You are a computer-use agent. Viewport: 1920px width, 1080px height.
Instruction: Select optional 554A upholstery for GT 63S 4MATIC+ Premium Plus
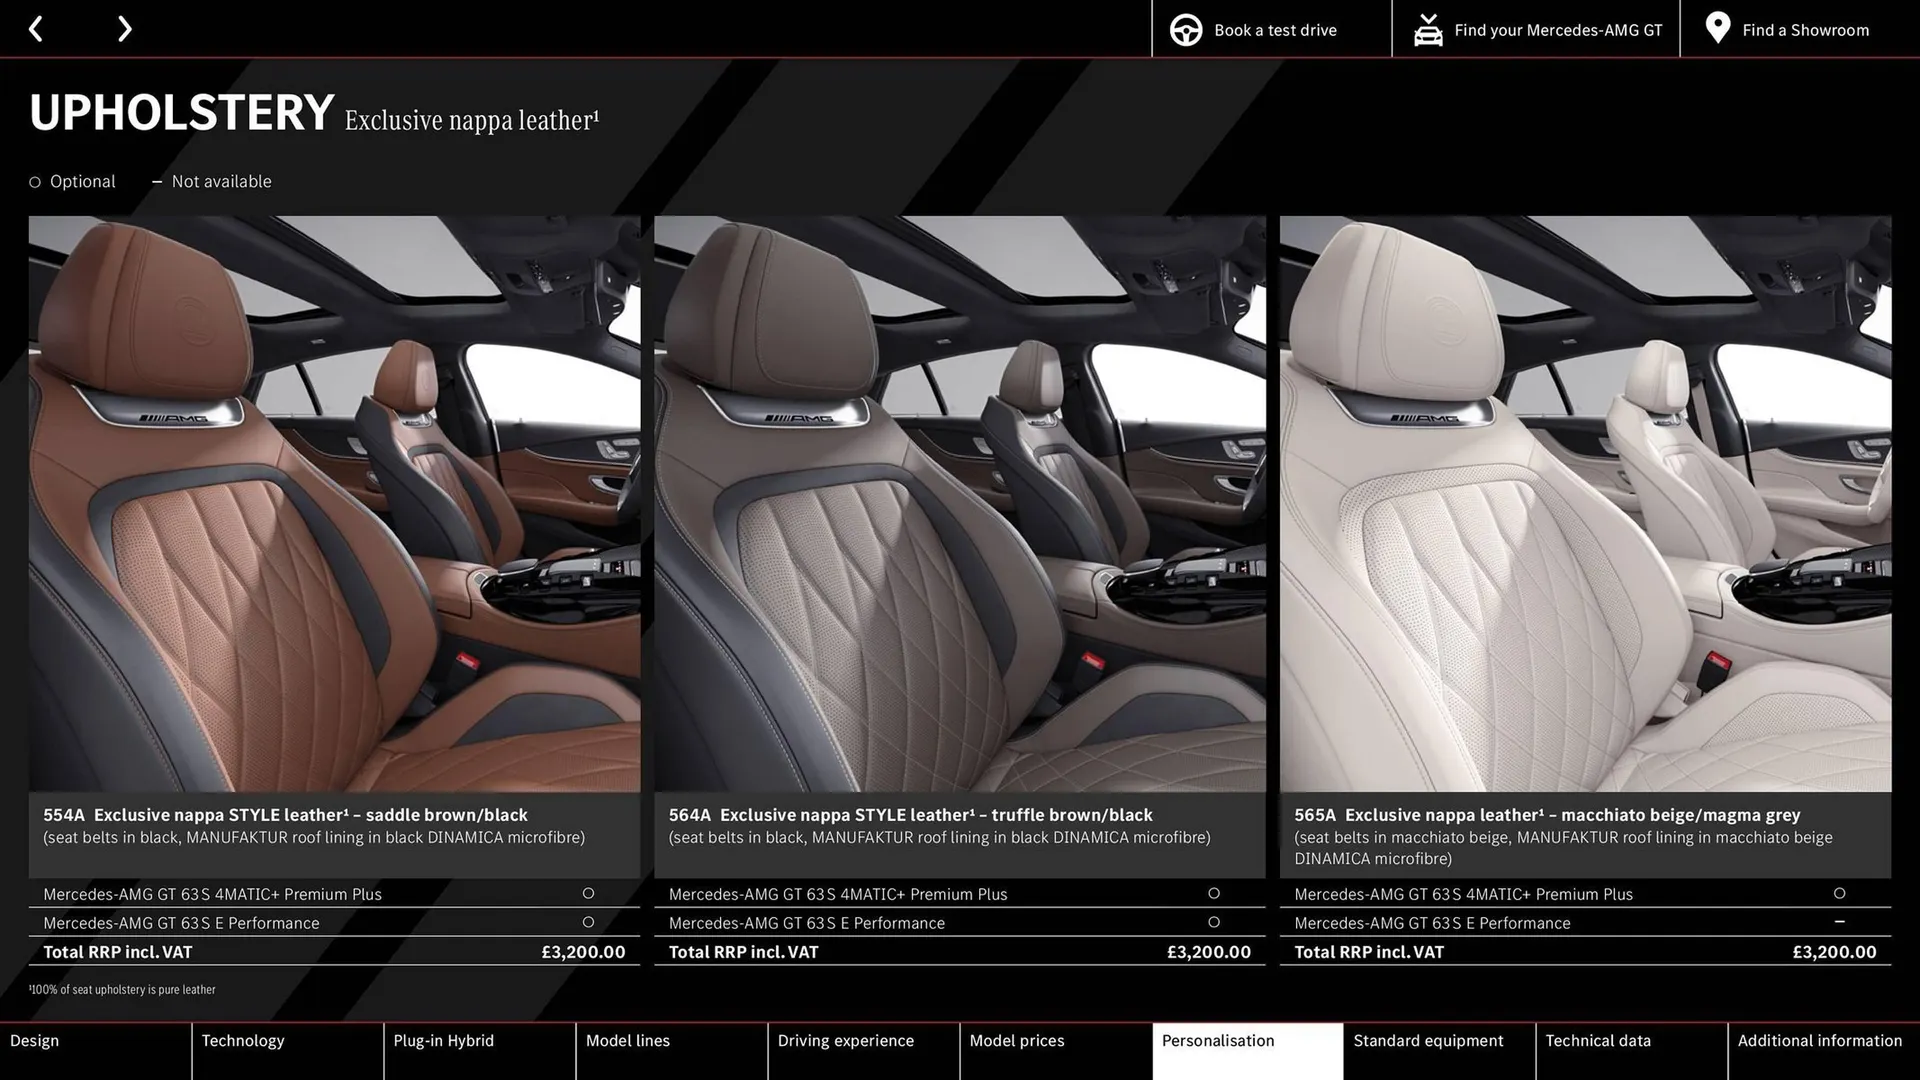588,893
